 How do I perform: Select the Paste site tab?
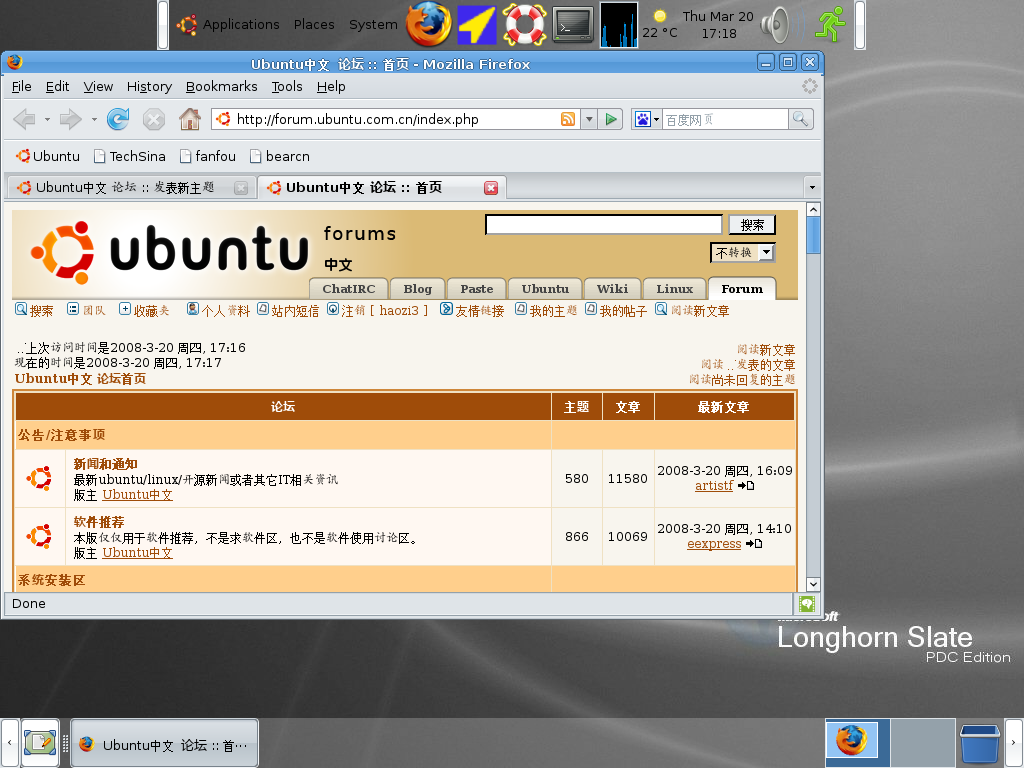coord(477,289)
